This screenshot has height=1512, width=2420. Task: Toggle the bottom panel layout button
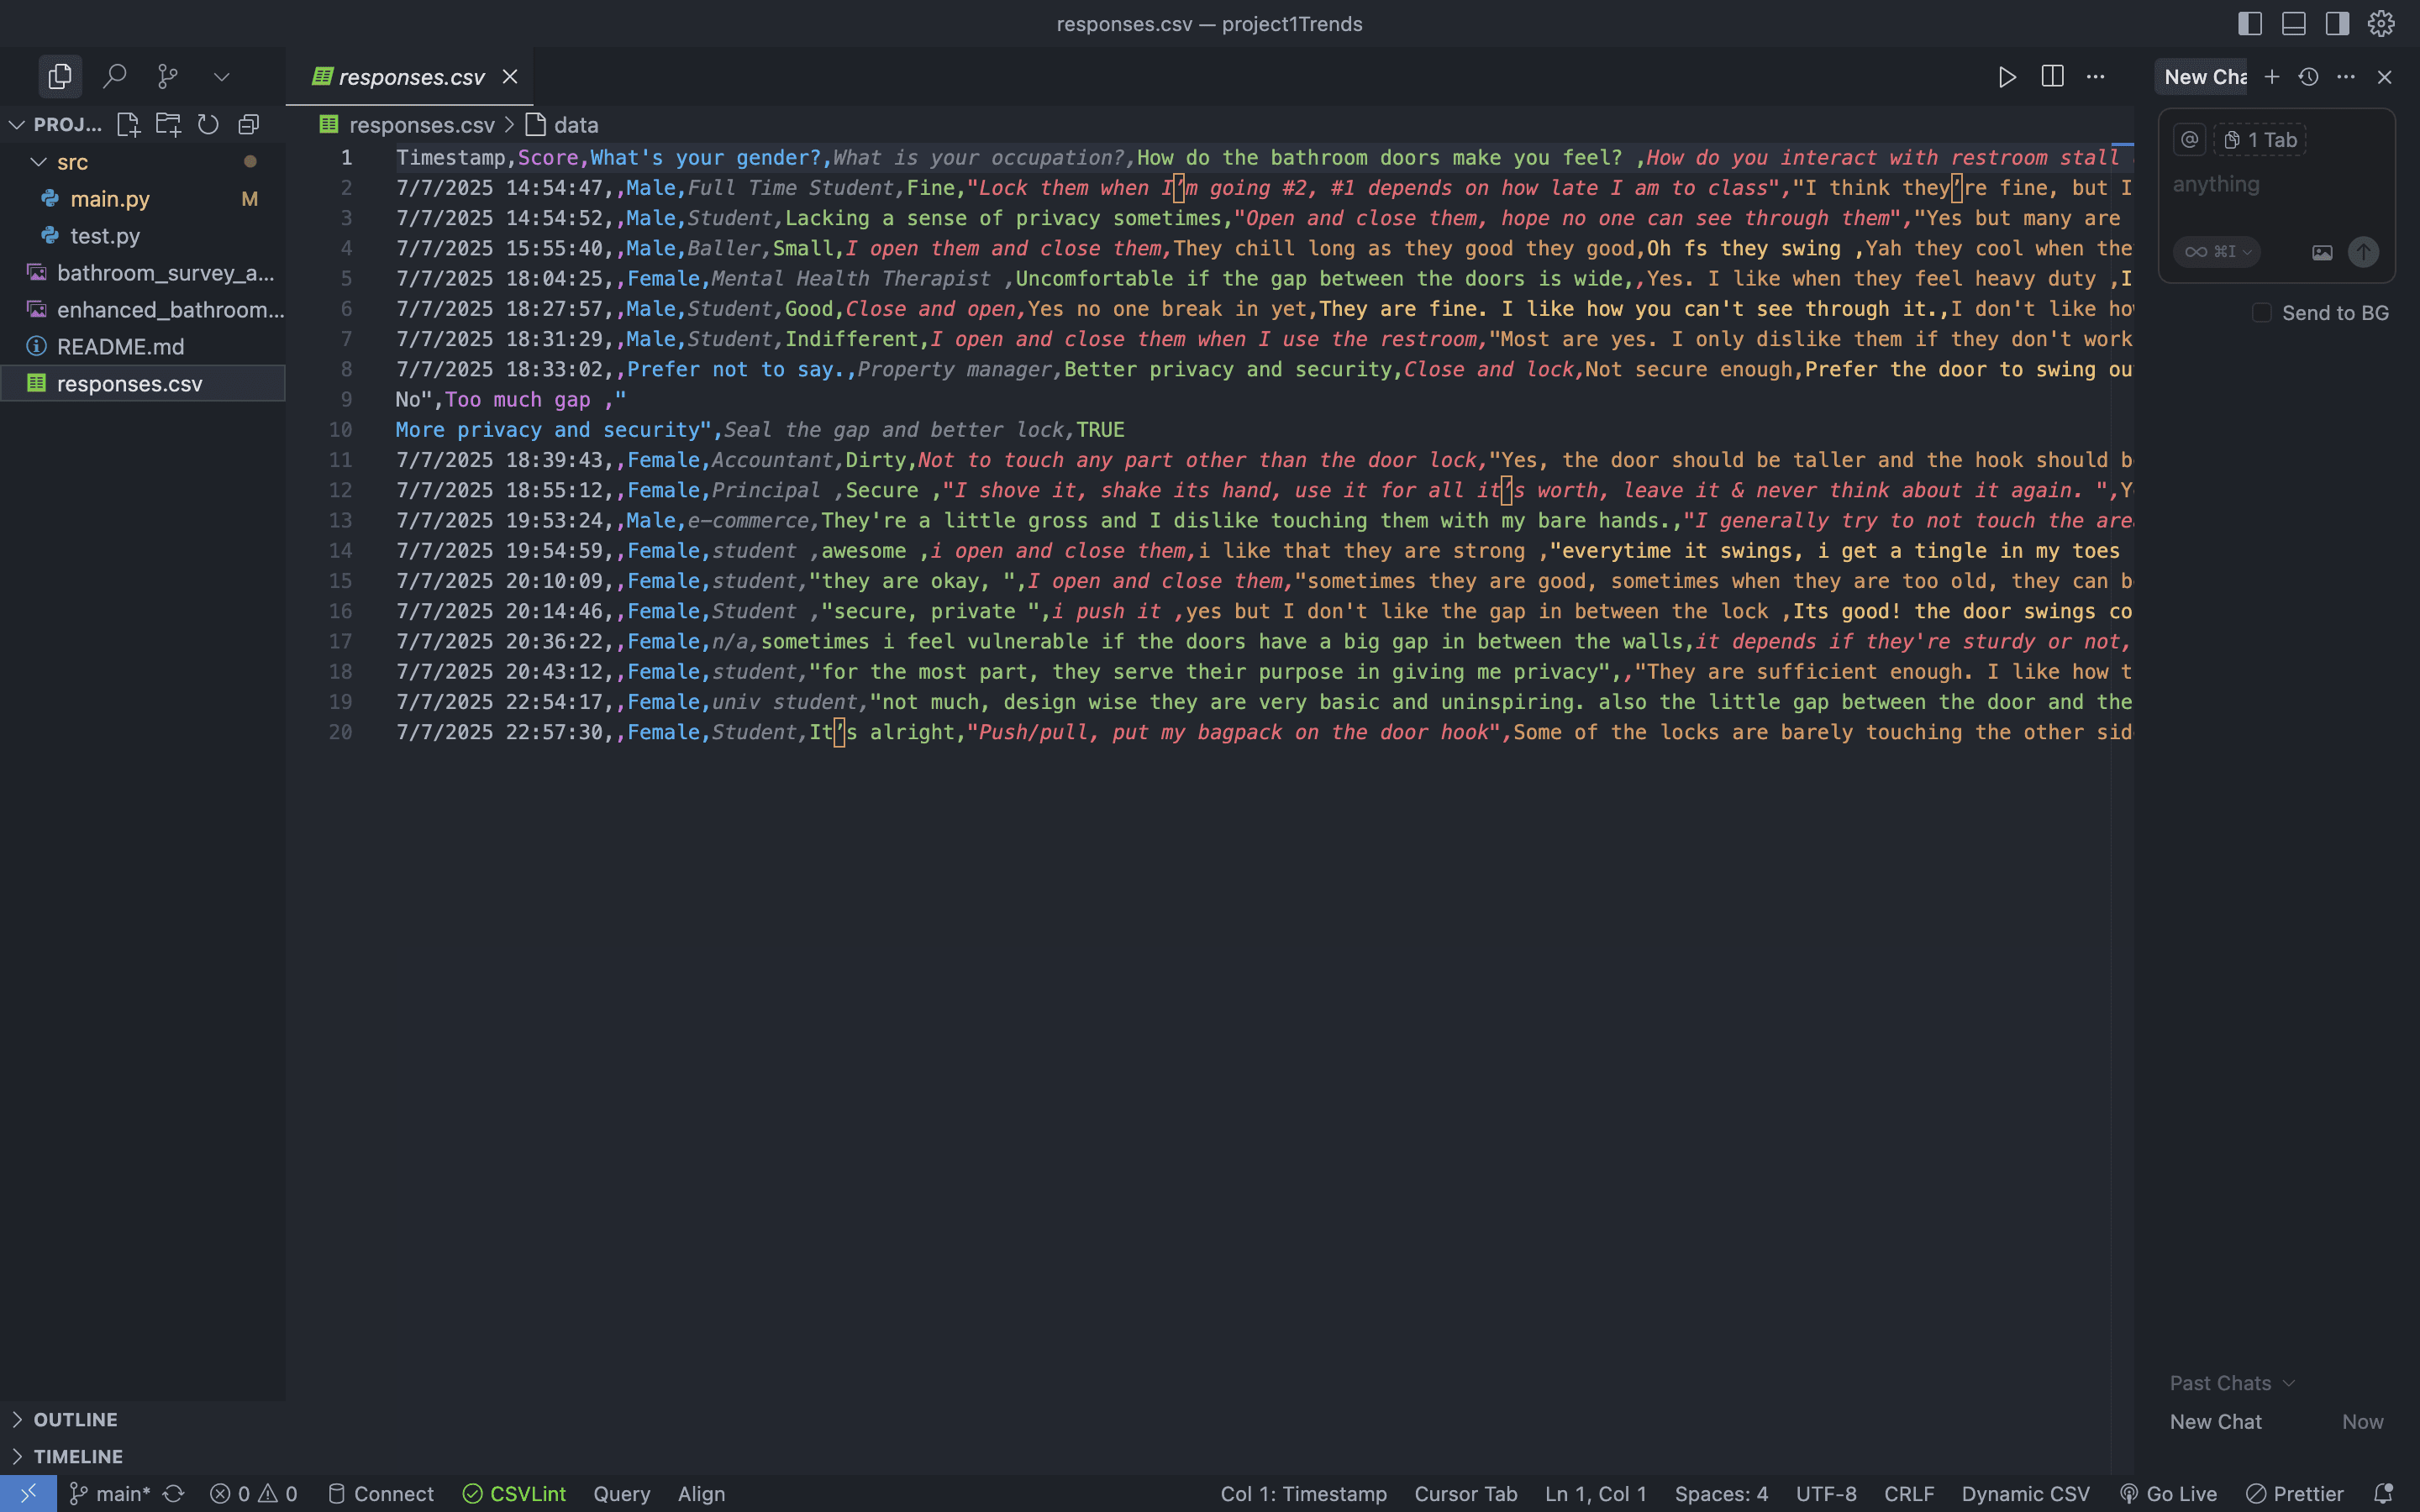click(x=2293, y=23)
